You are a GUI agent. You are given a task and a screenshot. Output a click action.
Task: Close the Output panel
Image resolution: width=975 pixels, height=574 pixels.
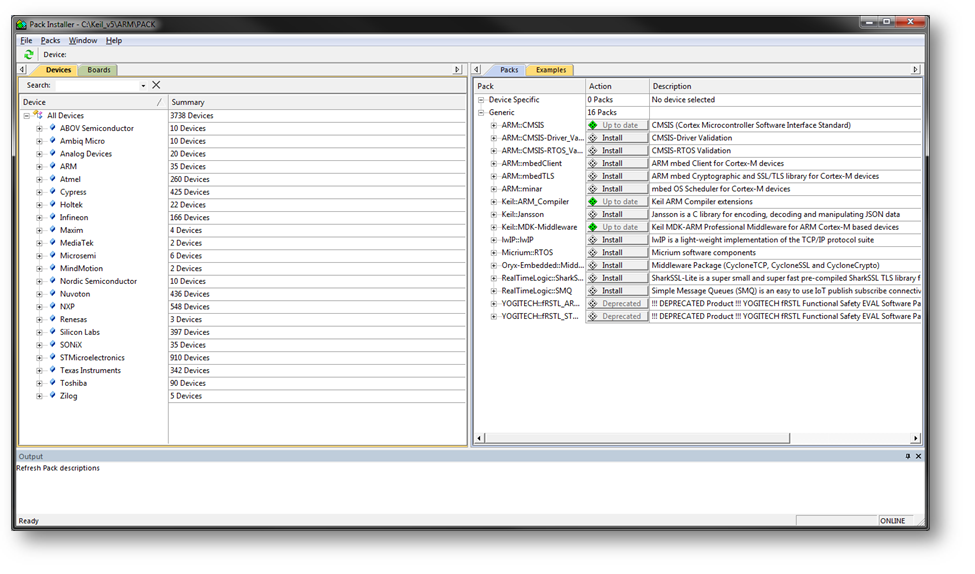[x=918, y=456]
